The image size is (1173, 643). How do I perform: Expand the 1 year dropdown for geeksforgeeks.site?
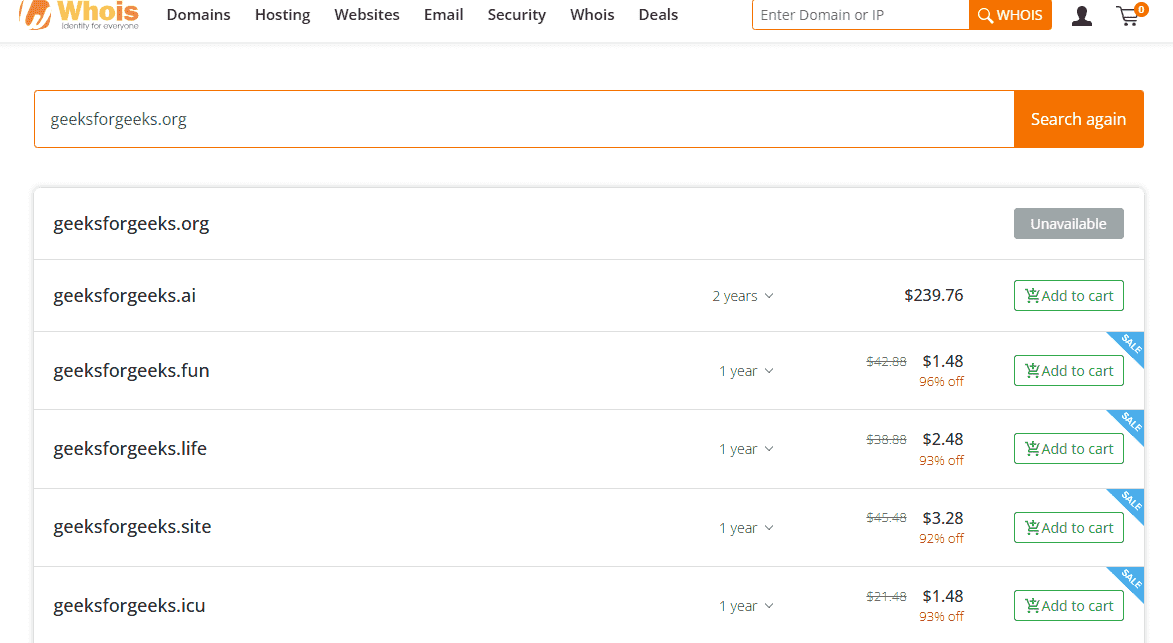click(746, 528)
